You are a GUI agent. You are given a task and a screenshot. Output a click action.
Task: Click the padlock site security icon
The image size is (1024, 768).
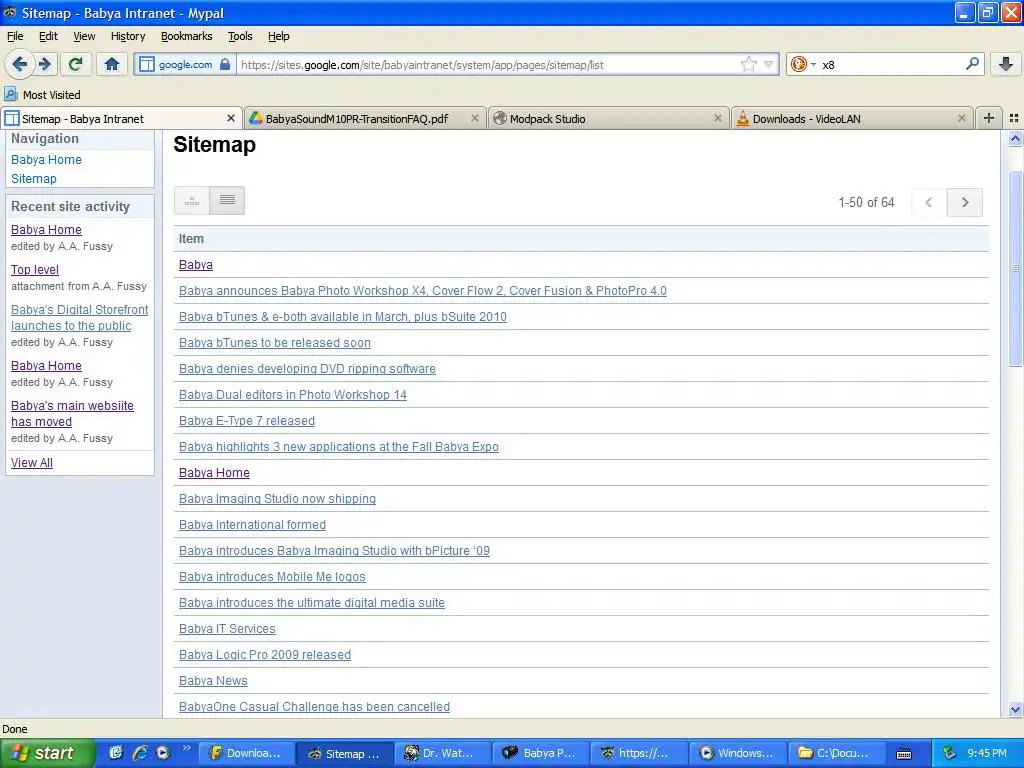[225, 64]
